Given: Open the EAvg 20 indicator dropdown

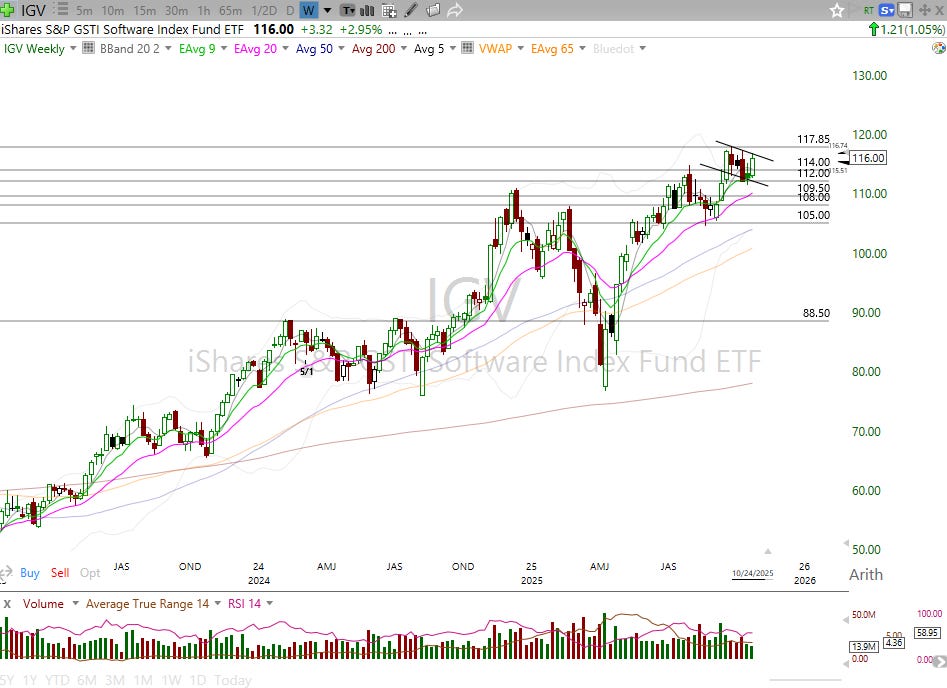Looking at the screenshot, I should coord(285,48).
